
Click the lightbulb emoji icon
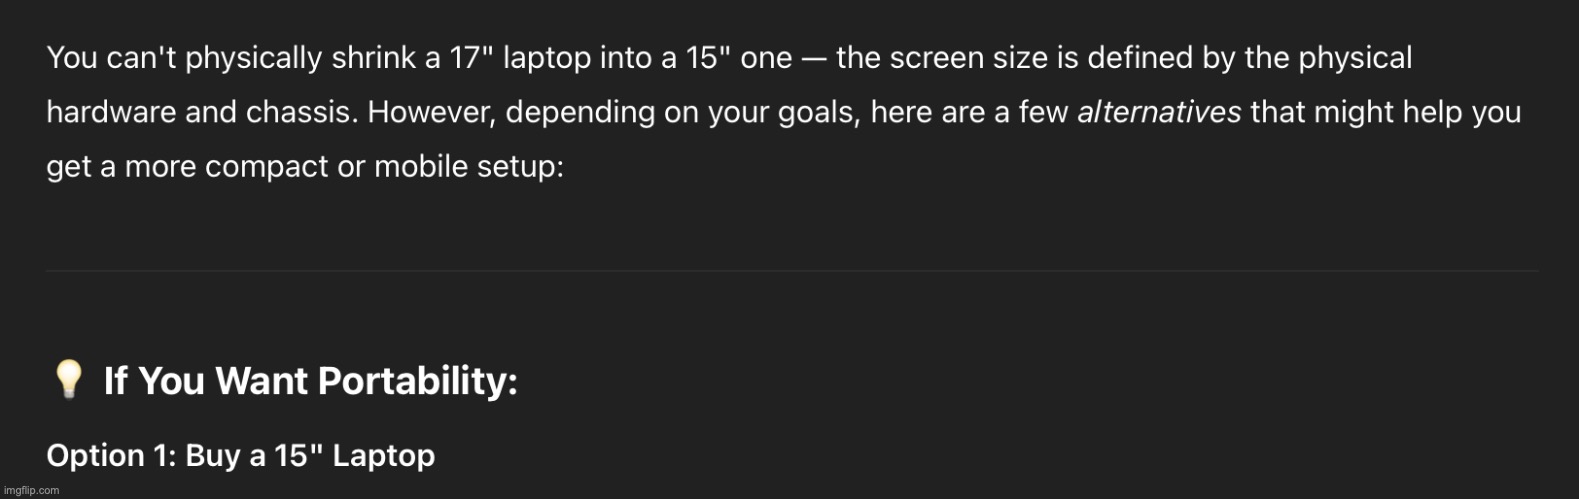point(68,380)
